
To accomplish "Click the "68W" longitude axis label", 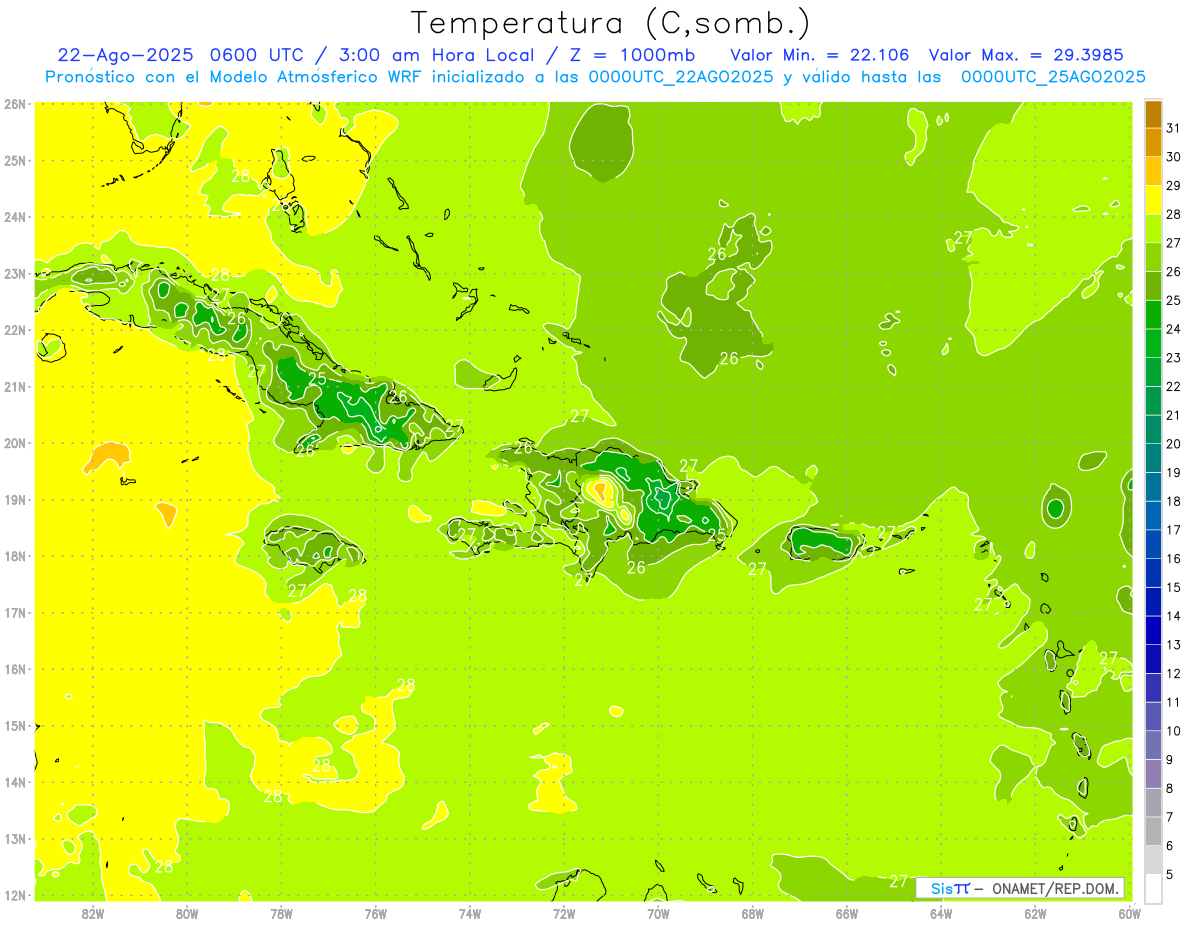I will tap(753, 913).
